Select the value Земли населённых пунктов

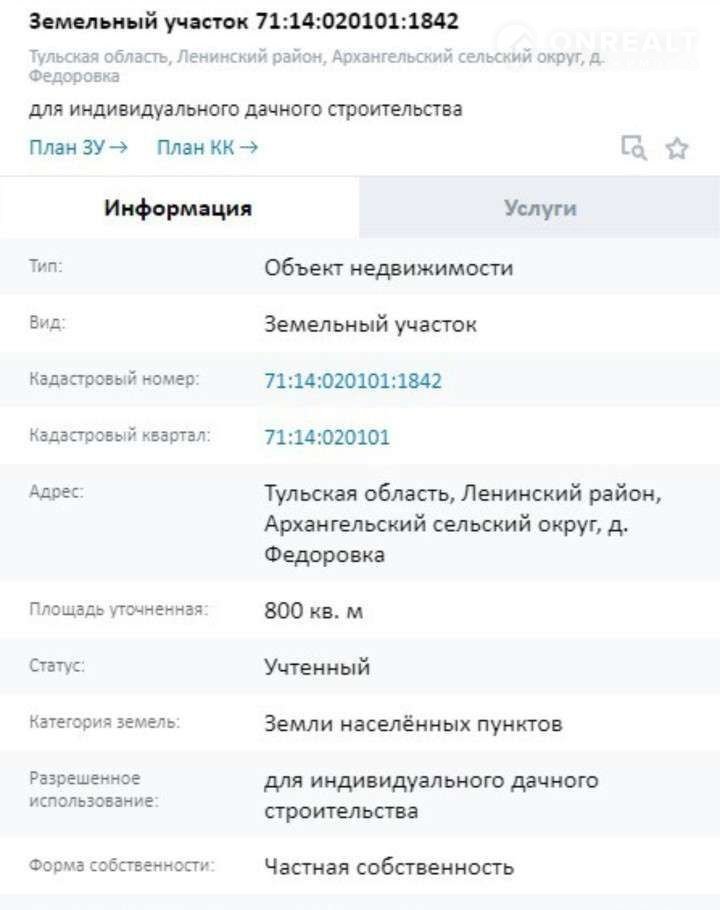pyautogui.click(x=413, y=723)
